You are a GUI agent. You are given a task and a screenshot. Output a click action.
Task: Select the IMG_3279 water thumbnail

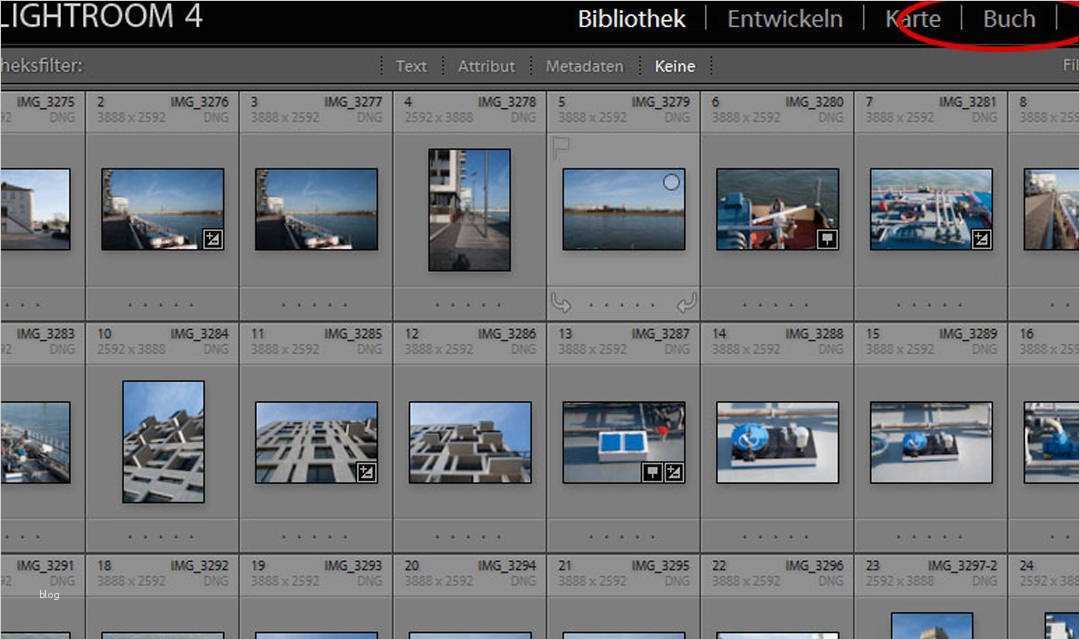[x=623, y=209]
